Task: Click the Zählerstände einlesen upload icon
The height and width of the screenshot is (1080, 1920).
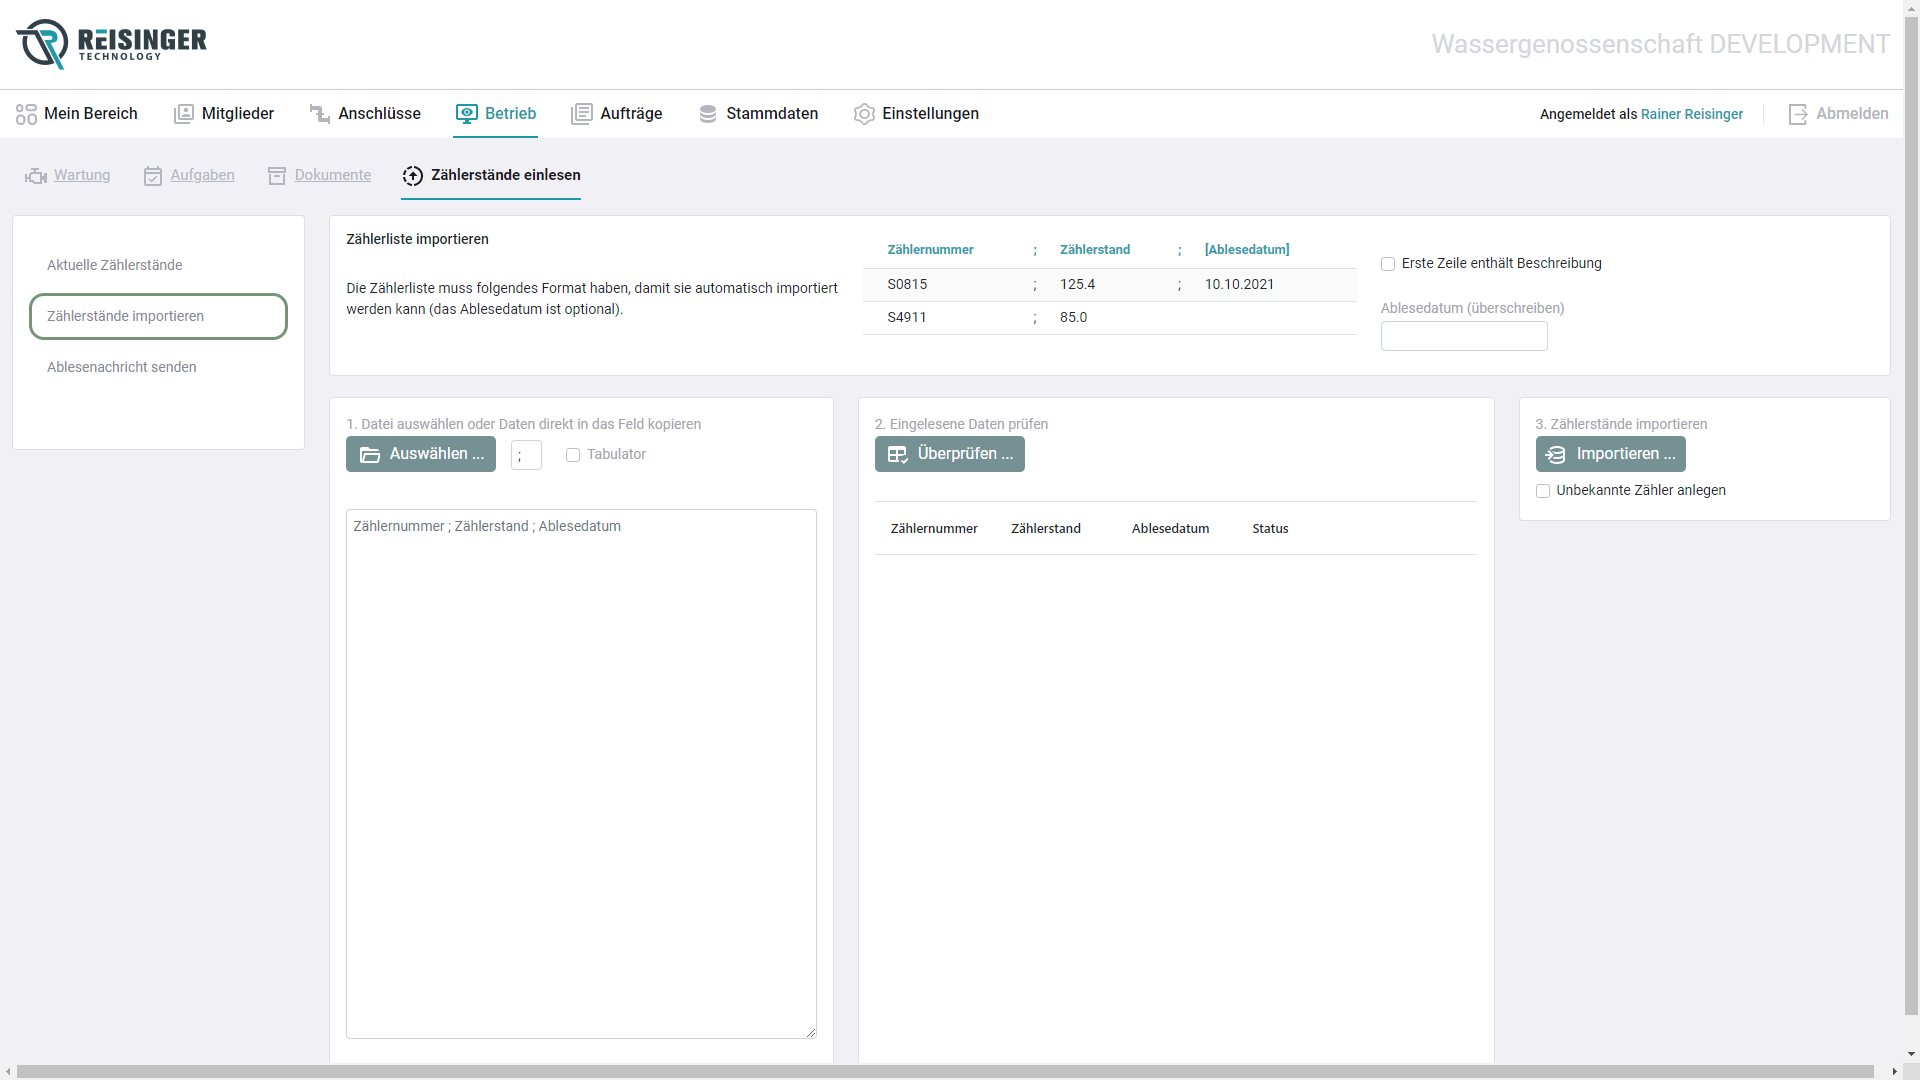Action: [413, 176]
